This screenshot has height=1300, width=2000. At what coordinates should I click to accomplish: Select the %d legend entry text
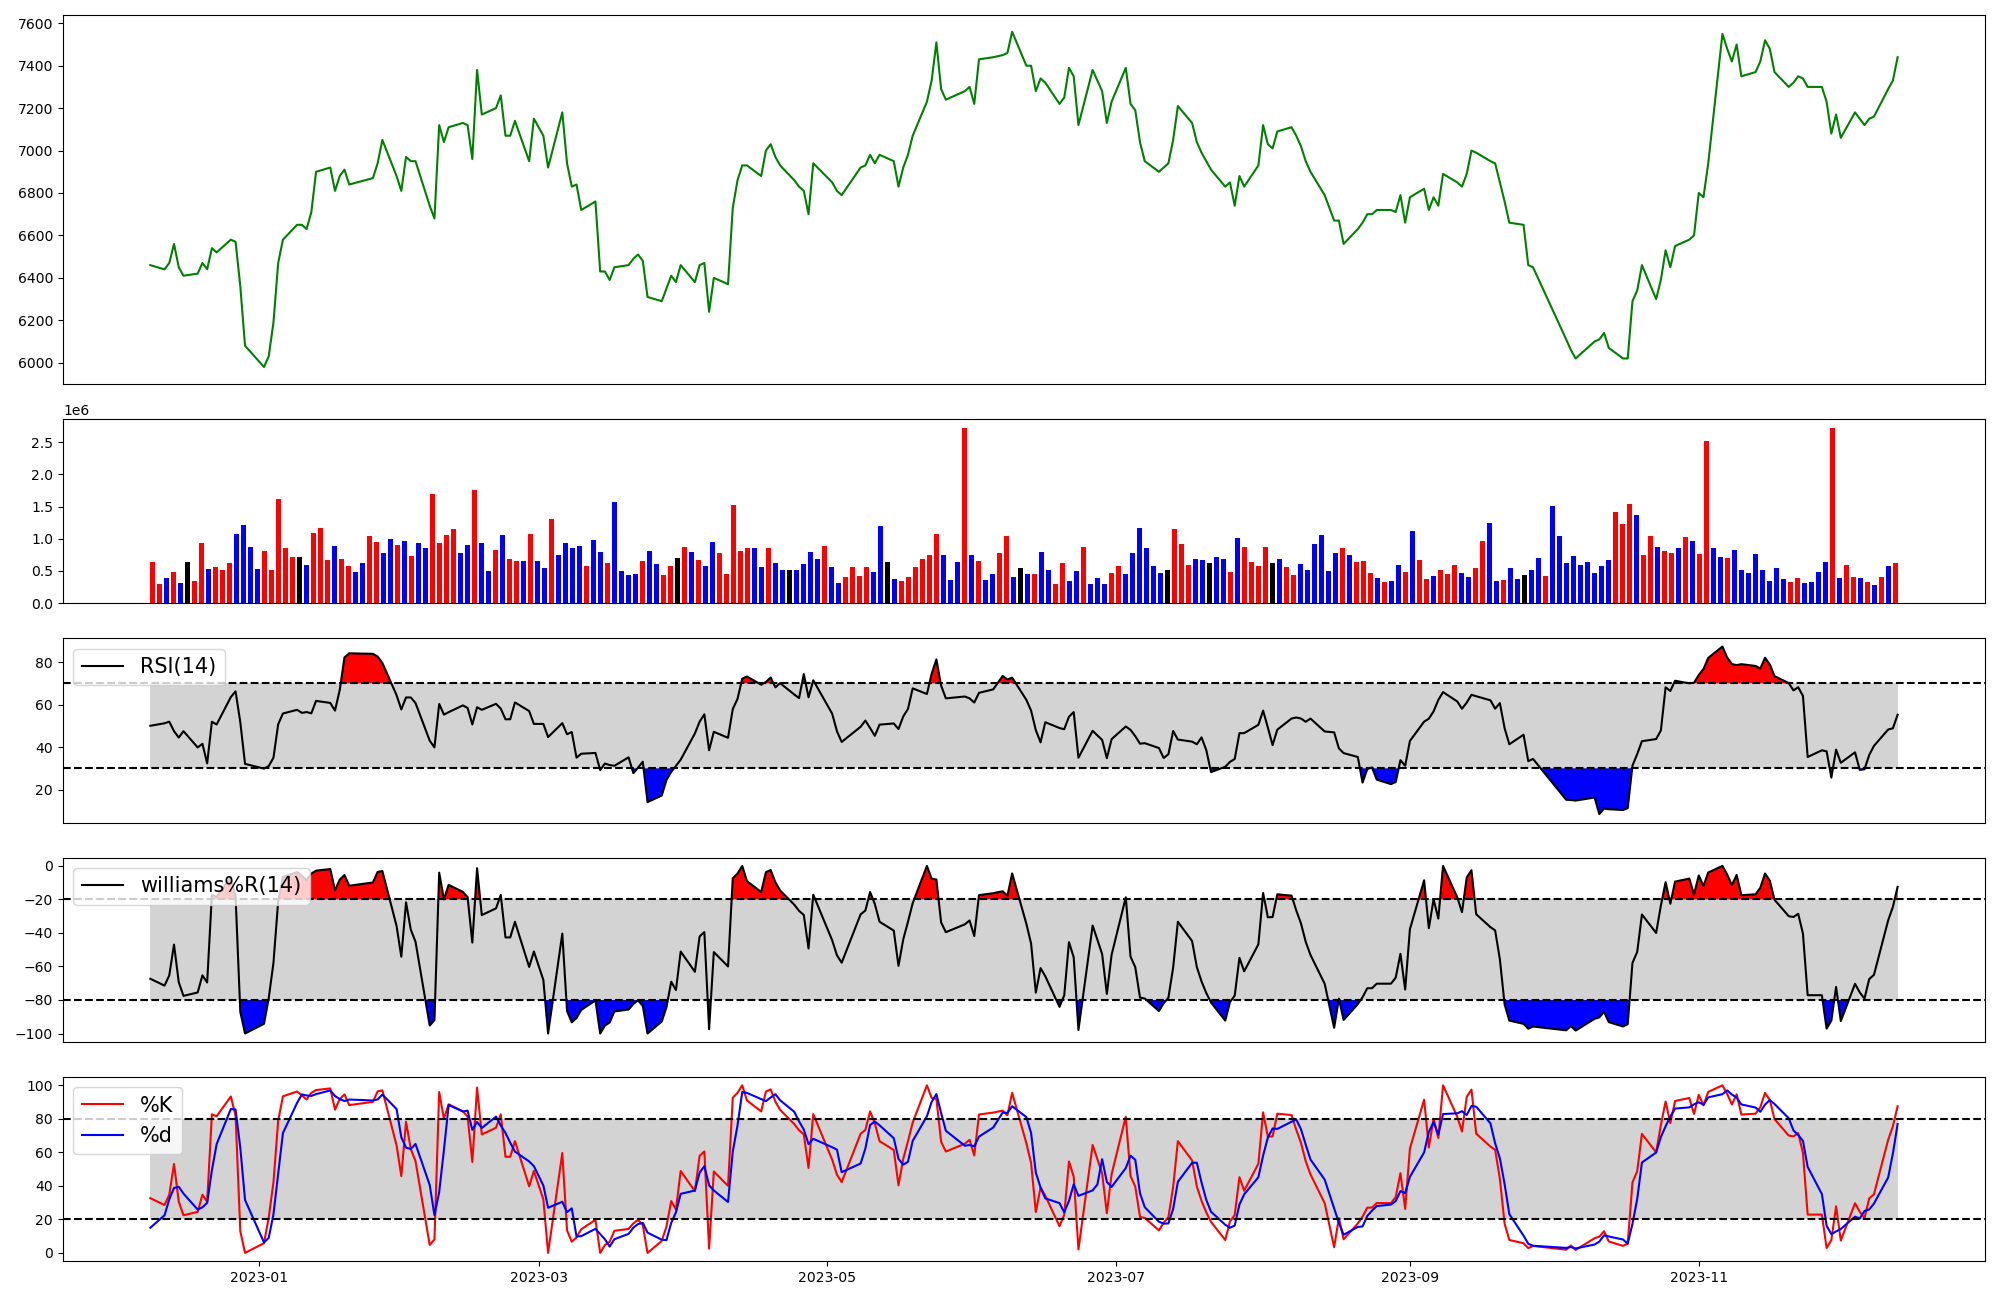pyautogui.click(x=156, y=1135)
